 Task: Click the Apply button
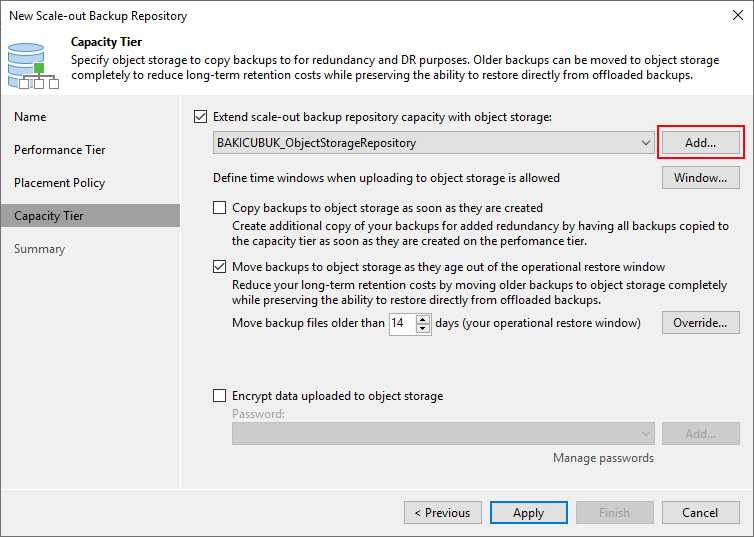(528, 512)
